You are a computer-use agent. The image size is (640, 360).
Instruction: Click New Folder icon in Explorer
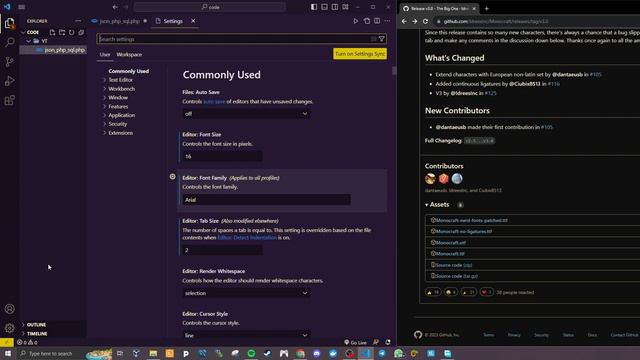[62, 32]
